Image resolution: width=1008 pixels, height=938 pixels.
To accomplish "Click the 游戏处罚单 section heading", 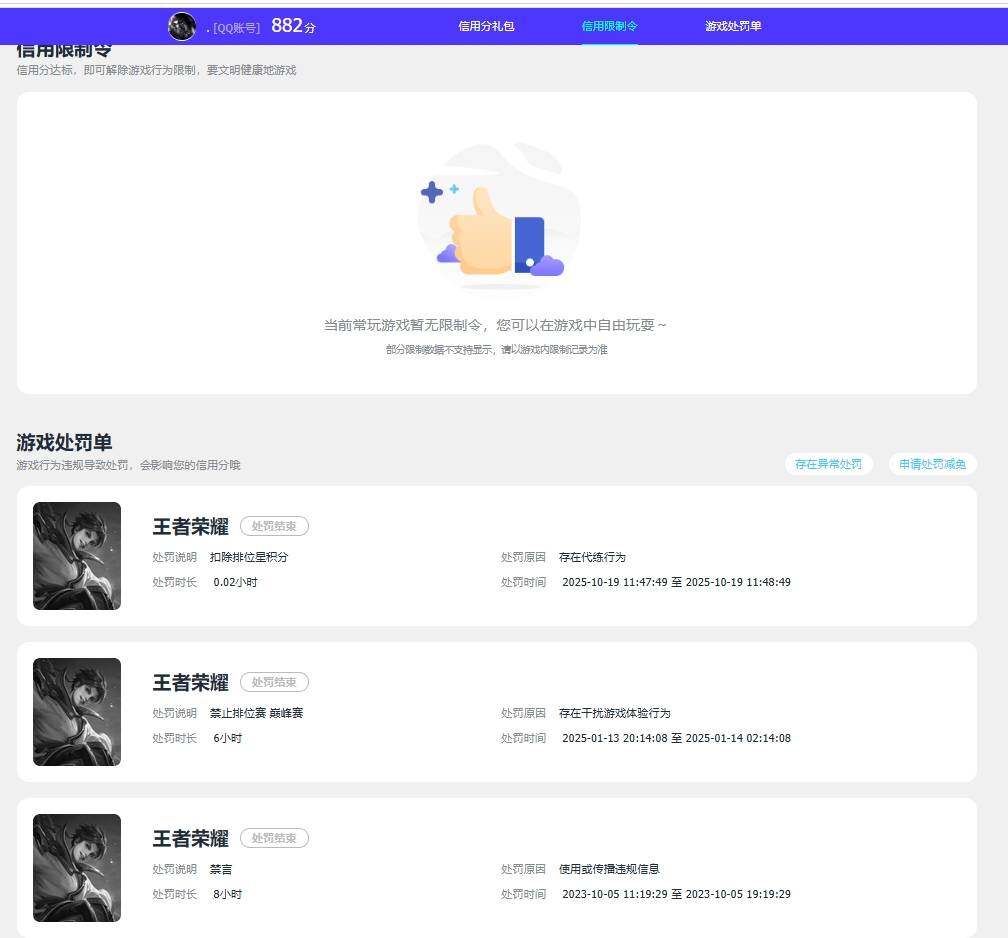I will pos(64,442).
